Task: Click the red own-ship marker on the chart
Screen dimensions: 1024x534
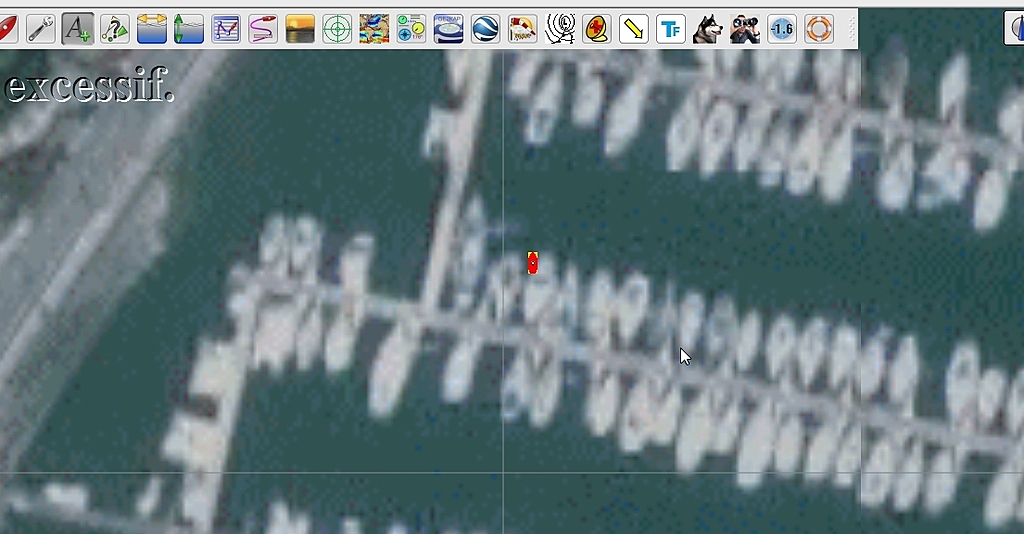Action: point(532,263)
